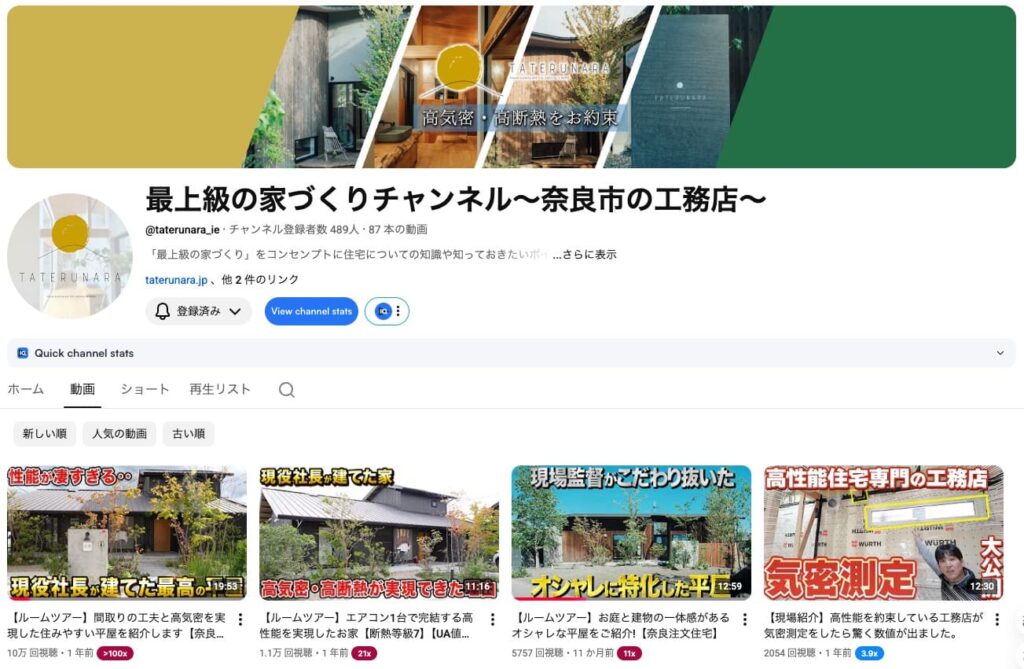Open the taterunara.jp link
Viewport: 1024px width, 669px height.
coord(176,280)
